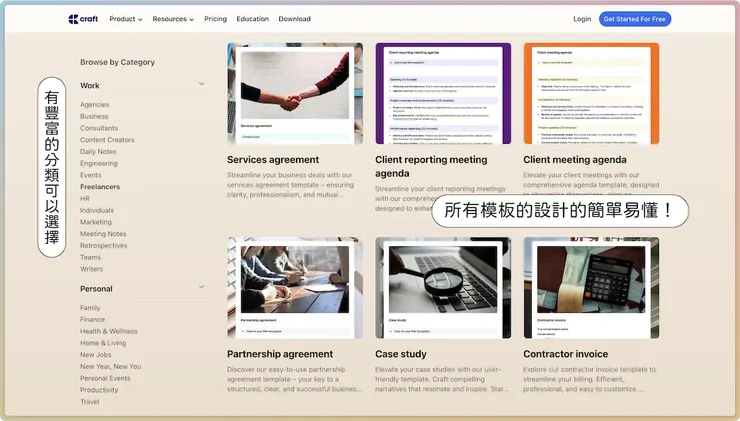The image size is (740, 421).
Task: Choose the Content Creators category
Action: coord(107,140)
